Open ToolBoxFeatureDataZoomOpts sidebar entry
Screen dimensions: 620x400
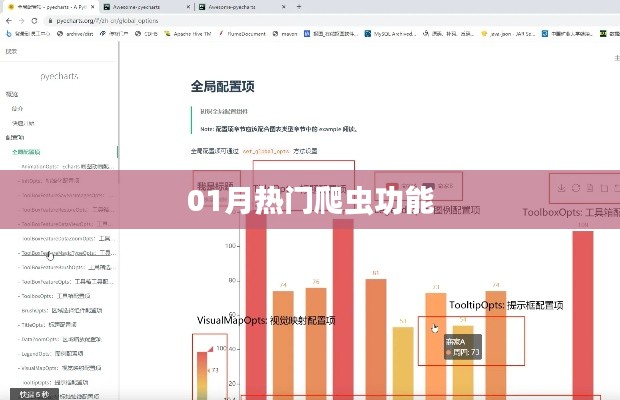coord(67,238)
